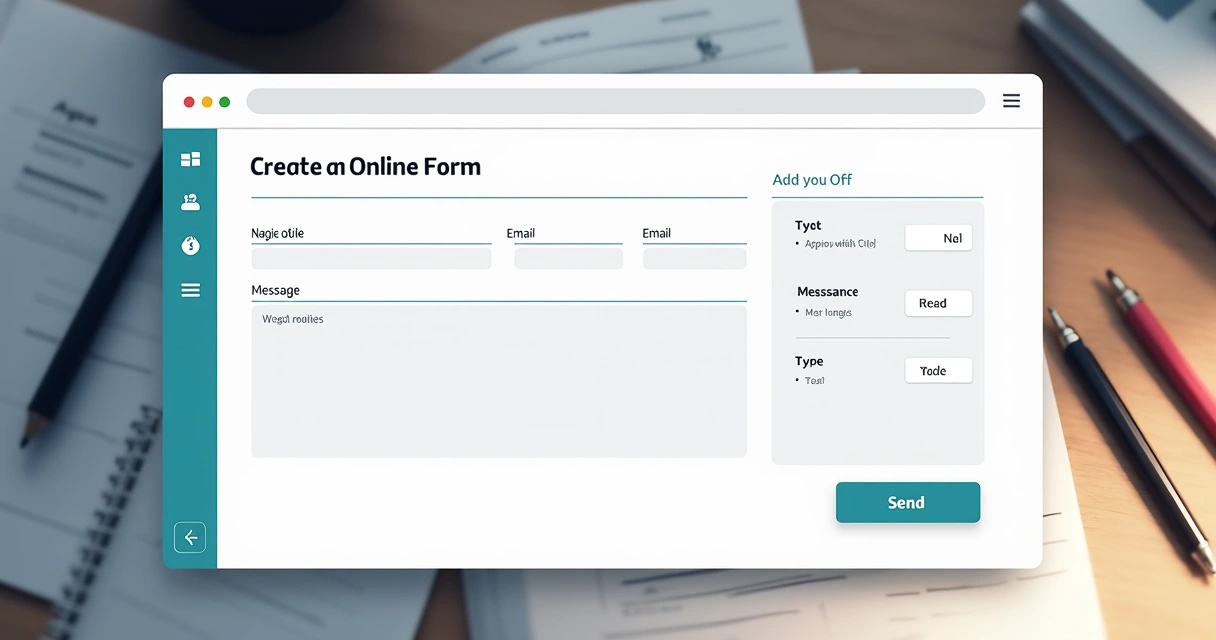Click the "Nel" button beside Tyot
The width and height of the screenshot is (1216, 640).
938,238
